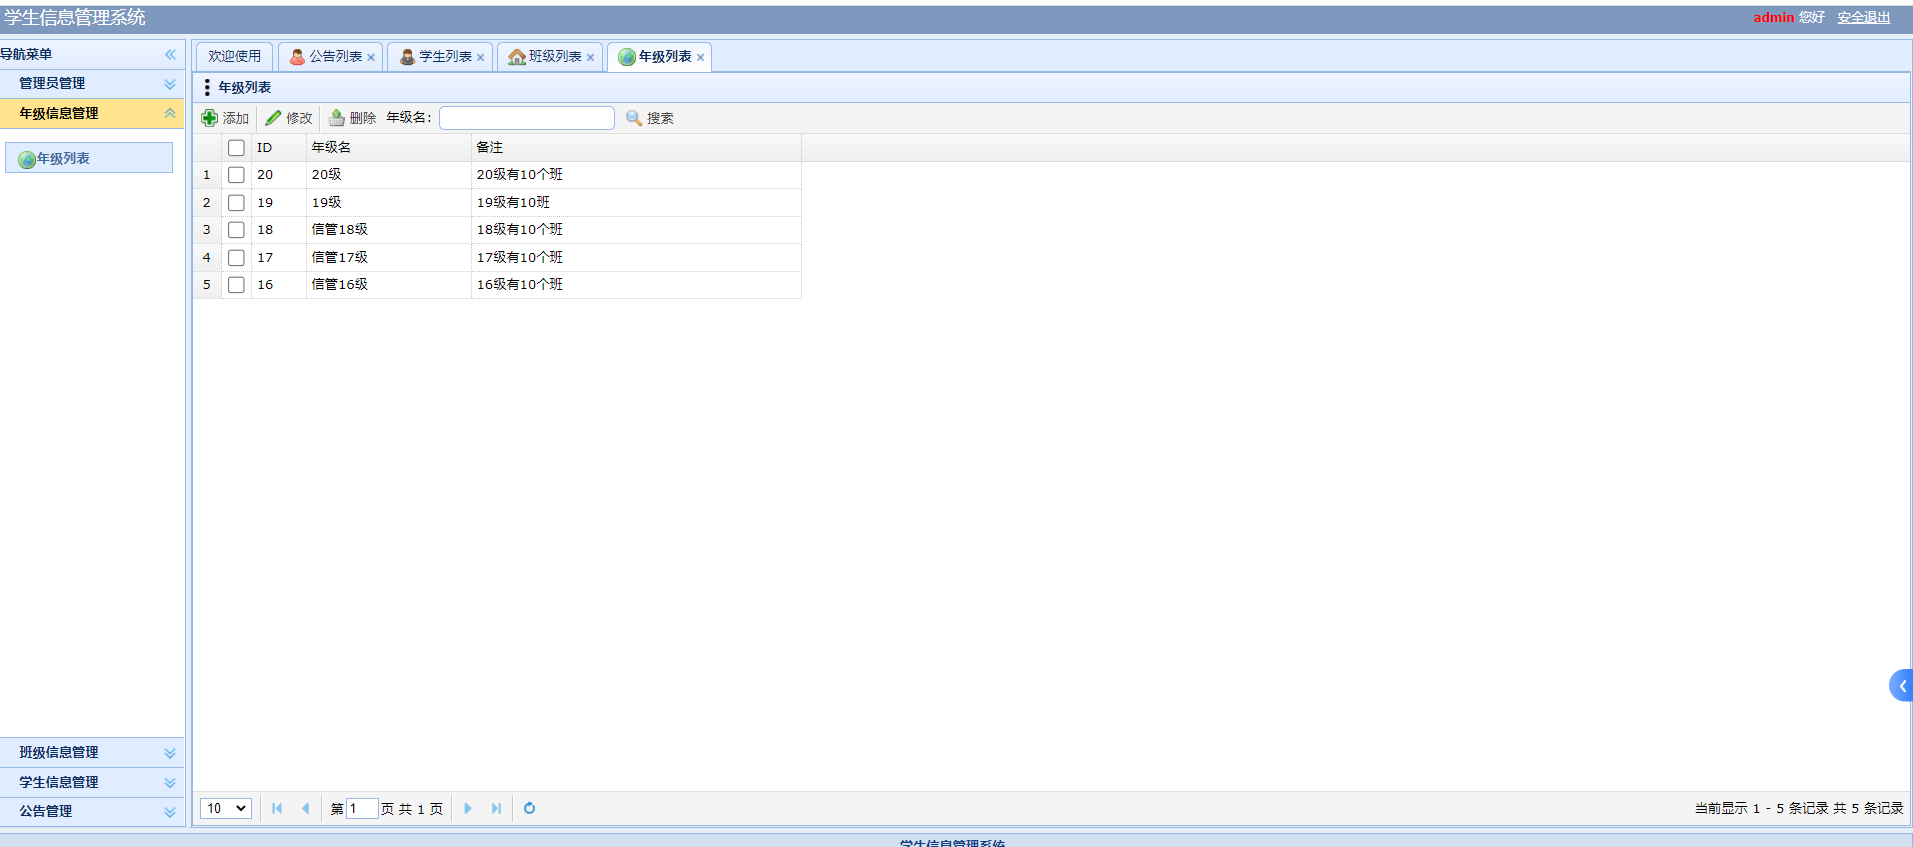The height and width of the screenshot is (847, 1913).
Task: Click the pencil Edit (修改) icon
Action: pyautogui.click(x=273, y=118)
